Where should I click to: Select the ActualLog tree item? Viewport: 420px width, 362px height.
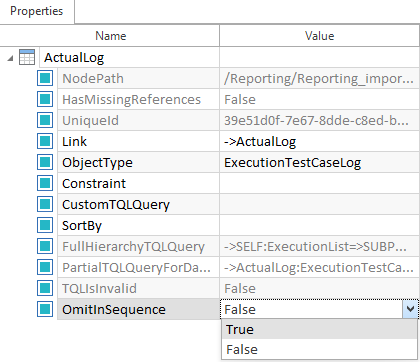coord(74,58)
